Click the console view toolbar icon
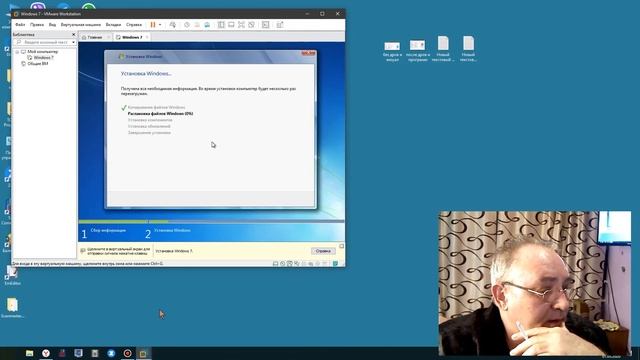The image size is (640, 360). point(265,25)
